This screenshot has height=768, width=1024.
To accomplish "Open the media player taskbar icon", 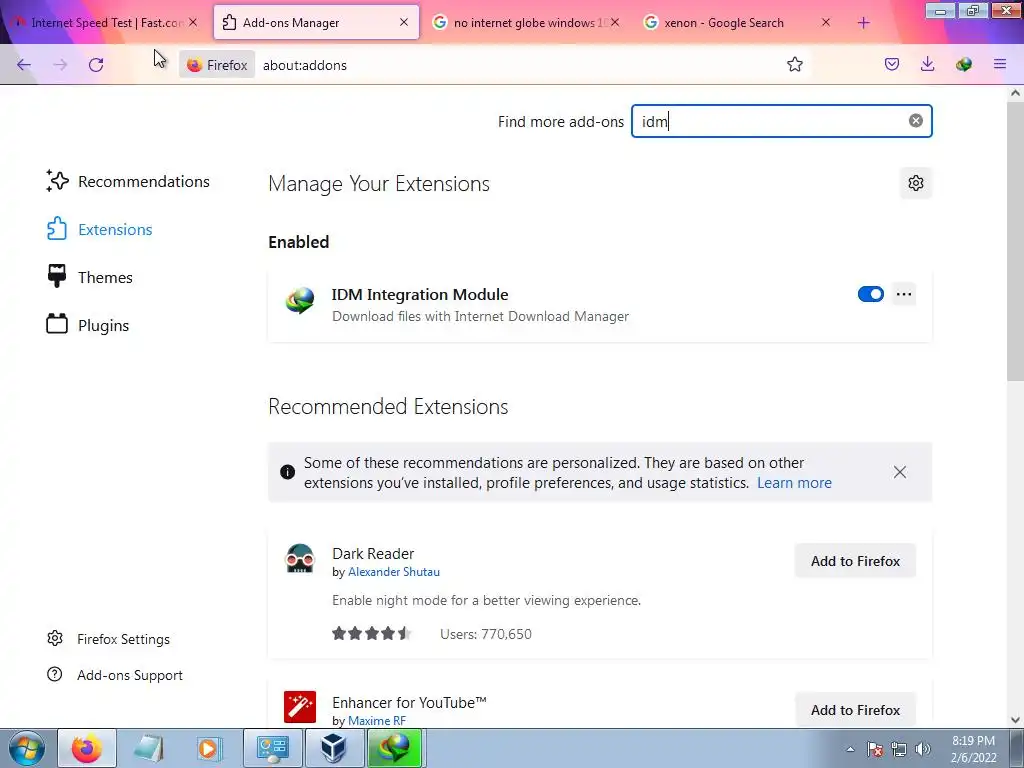I will click(x=209, y=748).
